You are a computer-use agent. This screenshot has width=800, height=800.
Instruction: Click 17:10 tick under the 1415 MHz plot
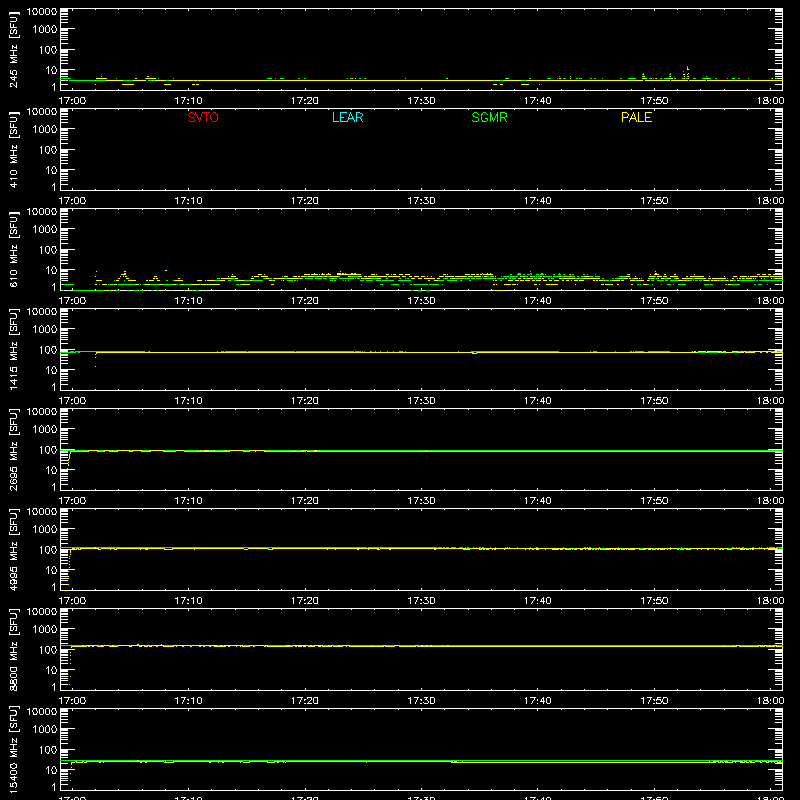click(x=188, y=401)
